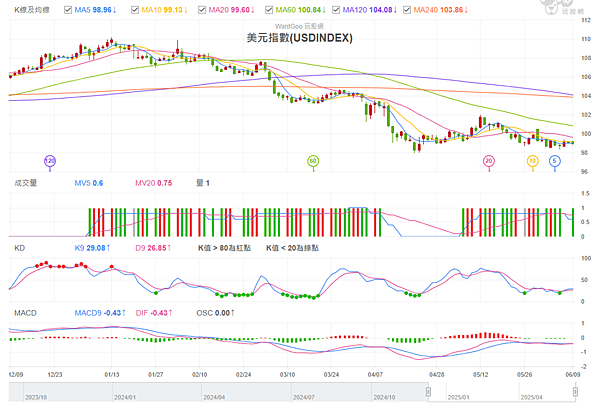Click the WantGoo 玩股網 watermark text
The image size is (600, 407).
coord(299,26)
